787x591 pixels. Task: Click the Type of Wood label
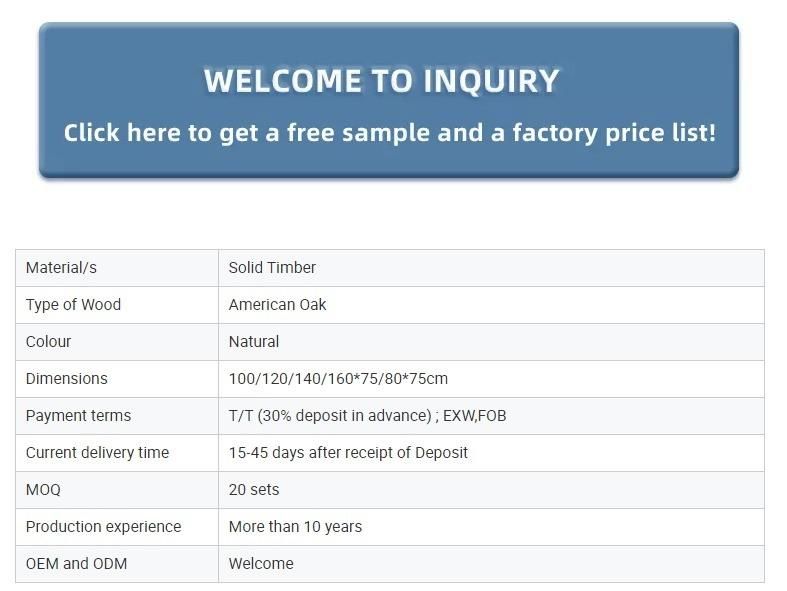click(73, 305)
